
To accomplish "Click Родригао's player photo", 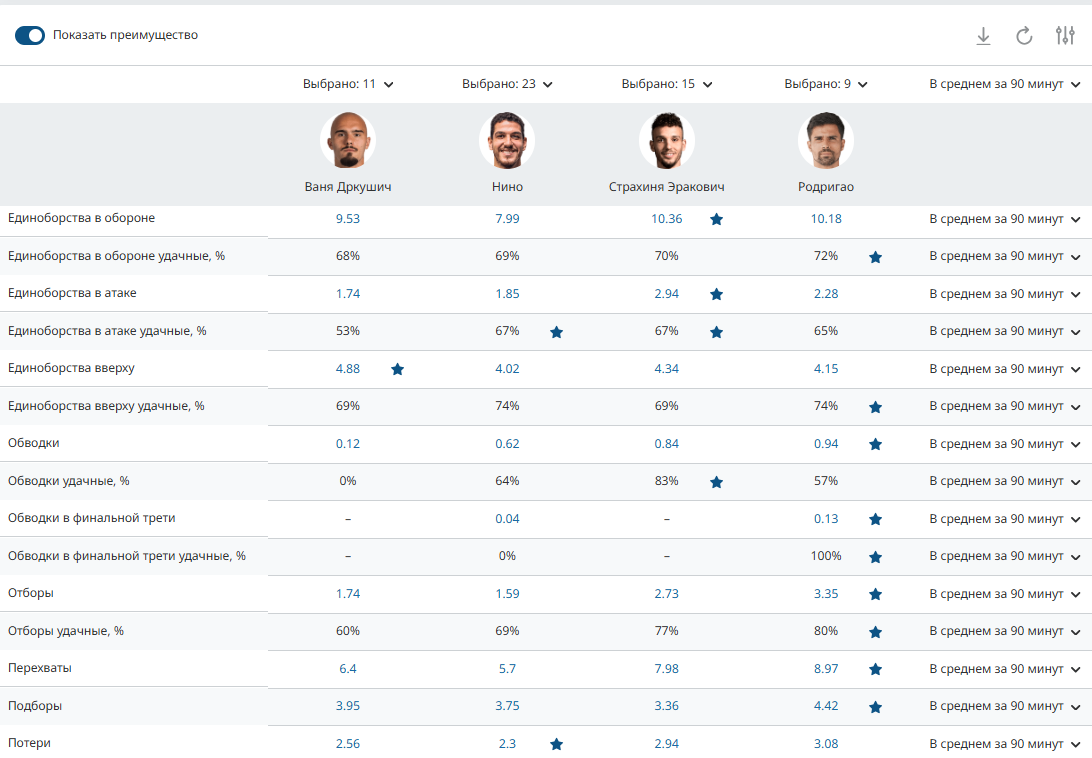I will coord(826,141).
